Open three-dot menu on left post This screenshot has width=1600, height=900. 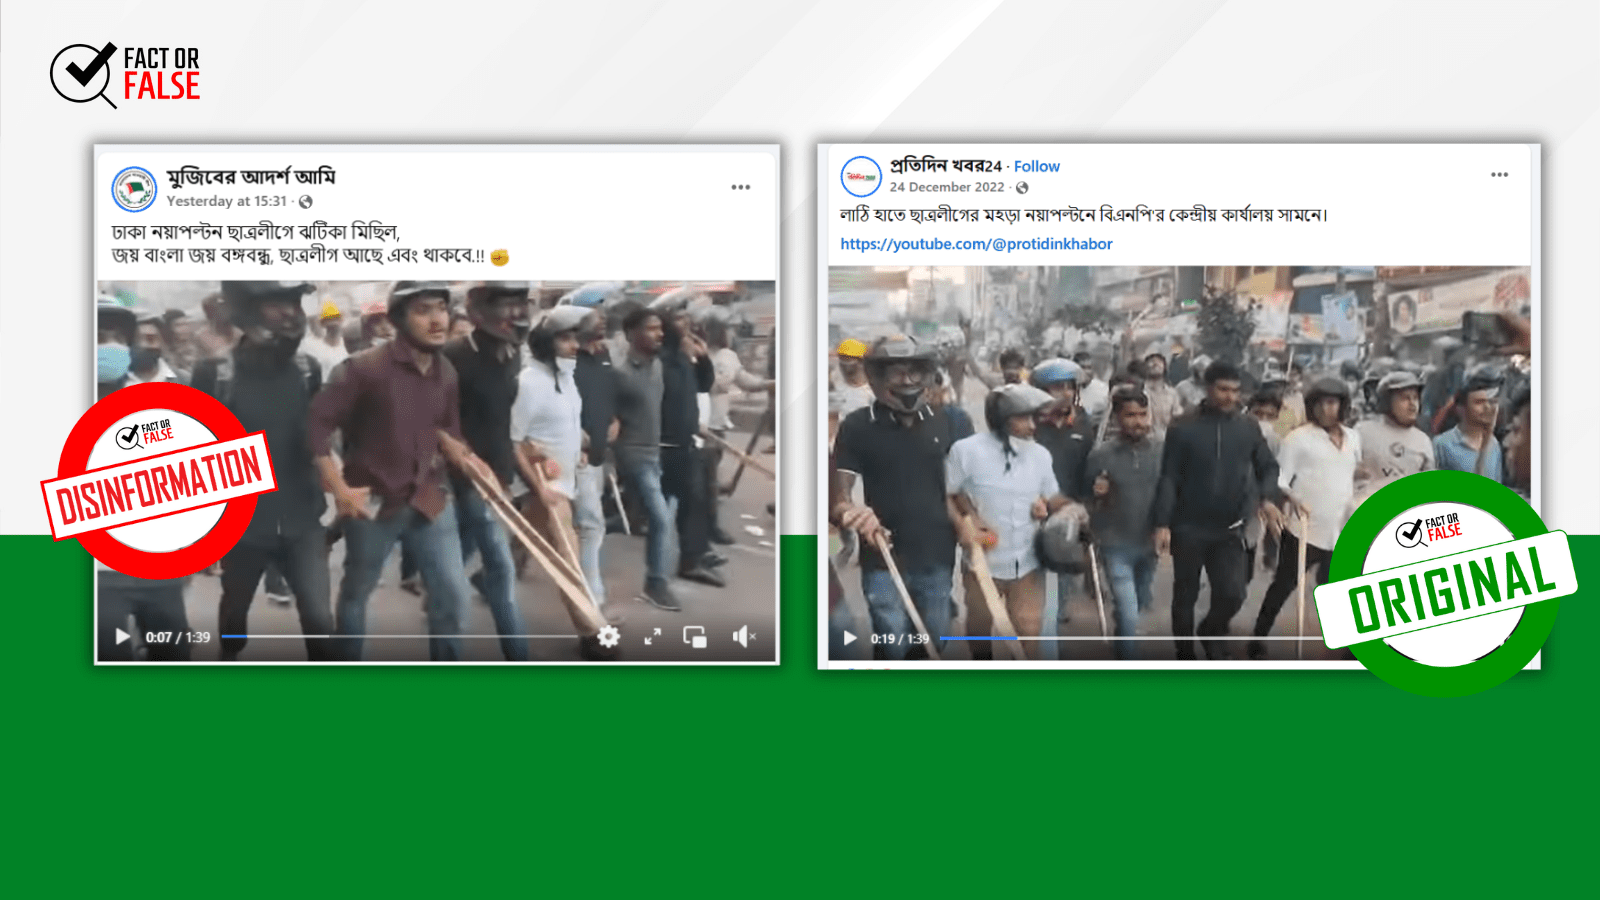(x=740, y=187)
